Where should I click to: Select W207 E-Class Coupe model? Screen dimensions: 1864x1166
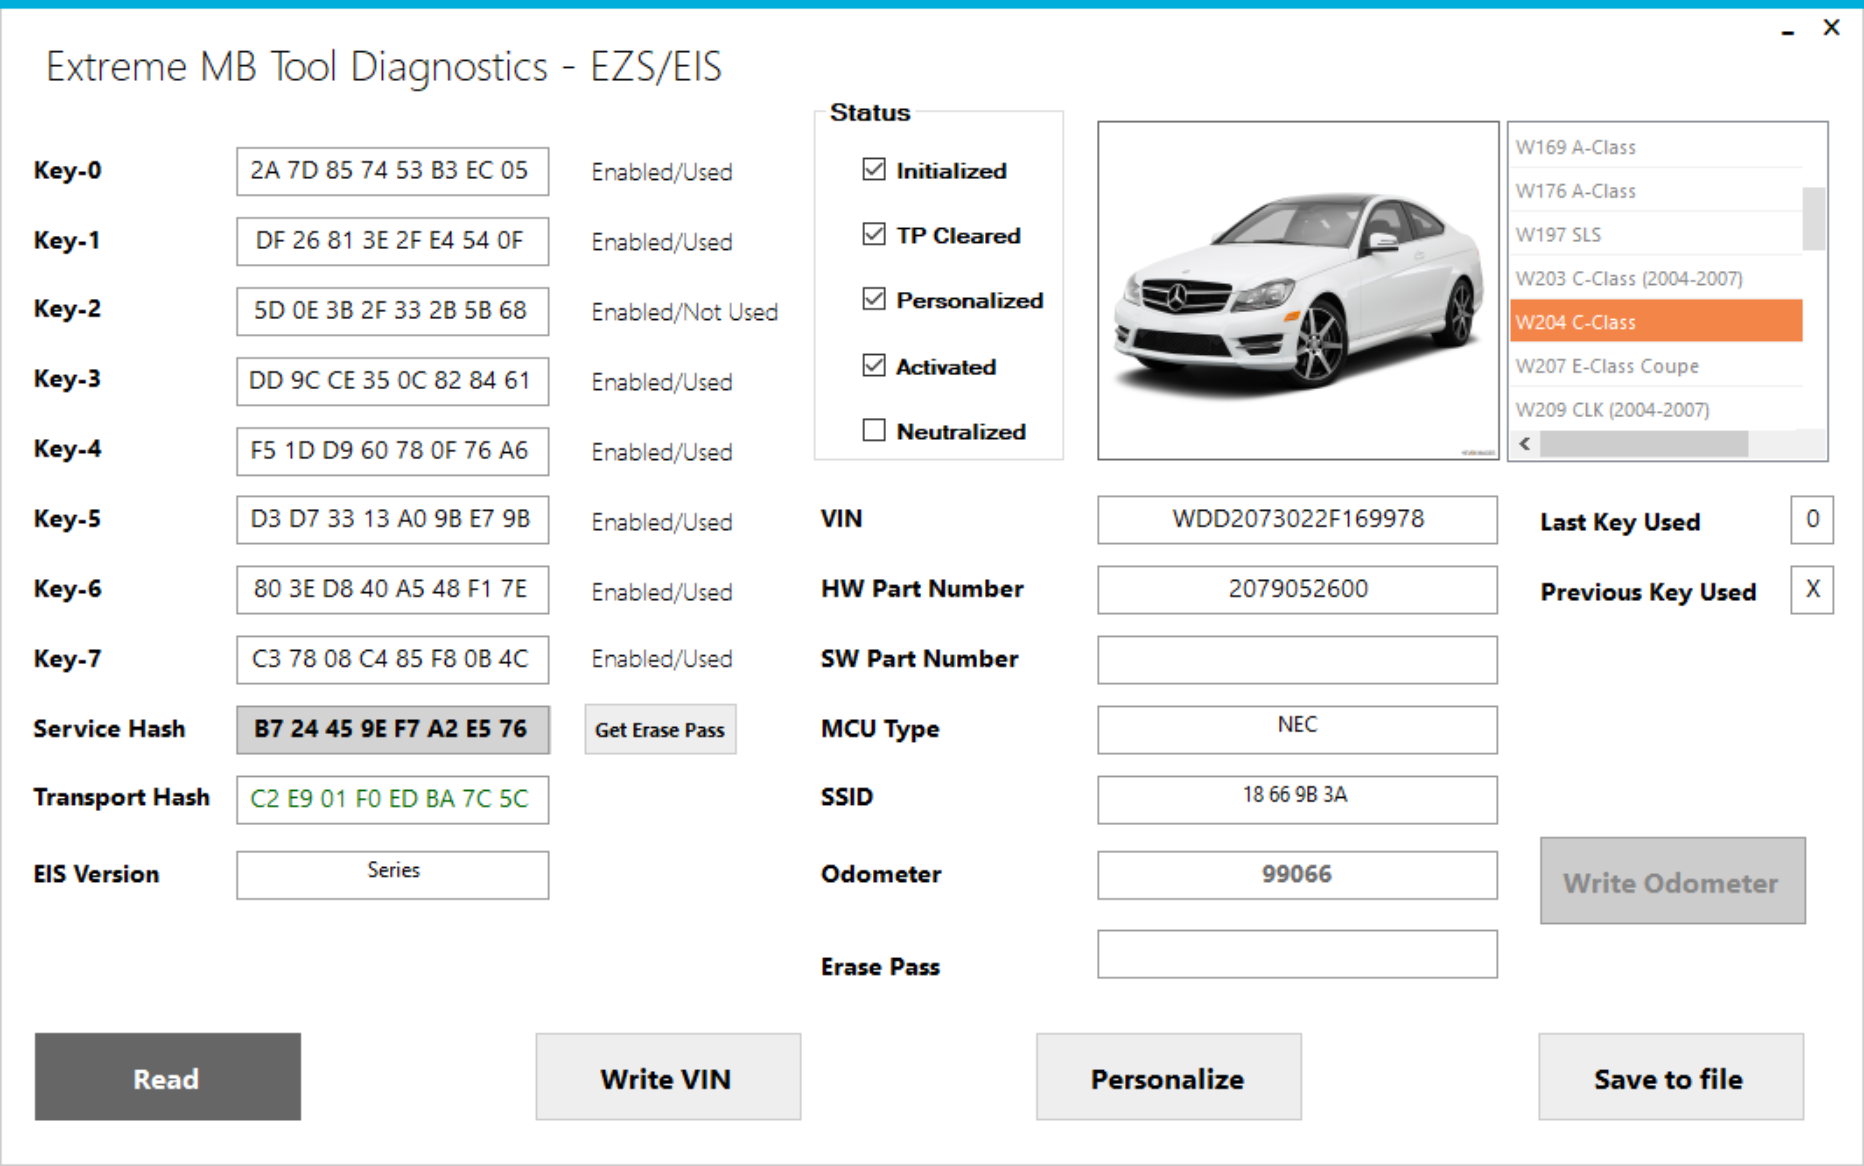[x=1656, y=365]
